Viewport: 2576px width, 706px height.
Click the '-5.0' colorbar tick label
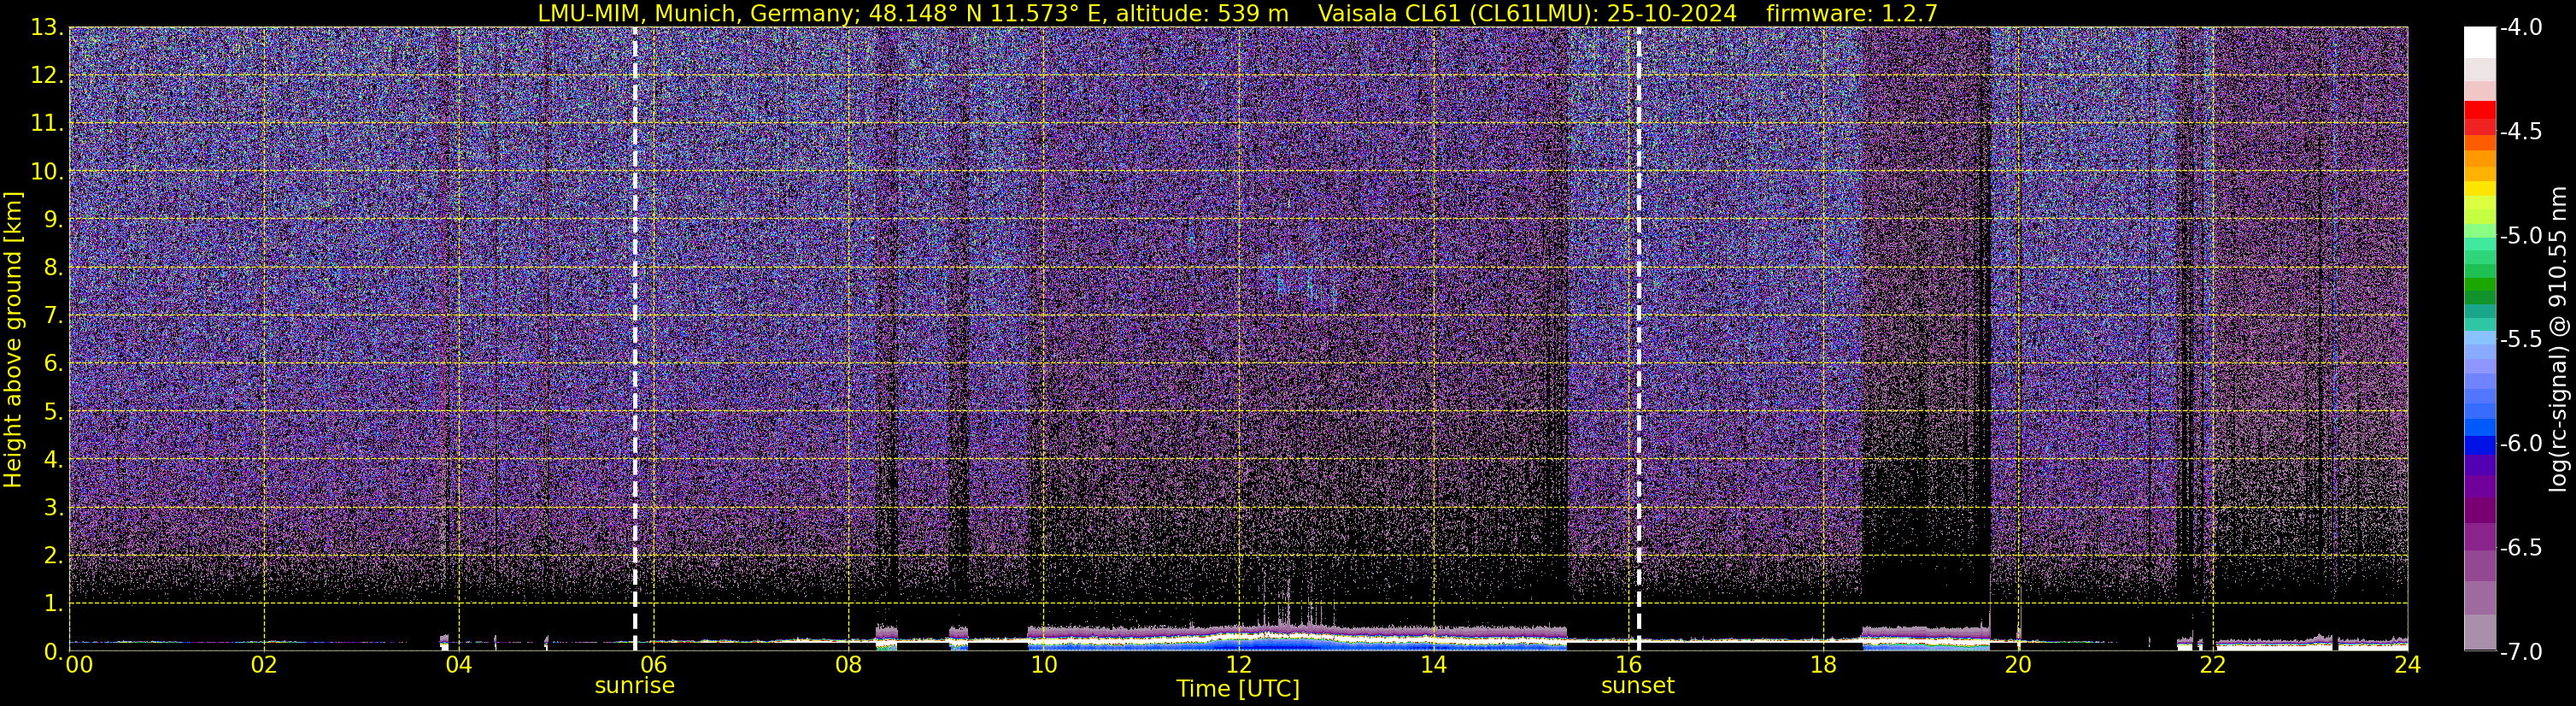2520,236
